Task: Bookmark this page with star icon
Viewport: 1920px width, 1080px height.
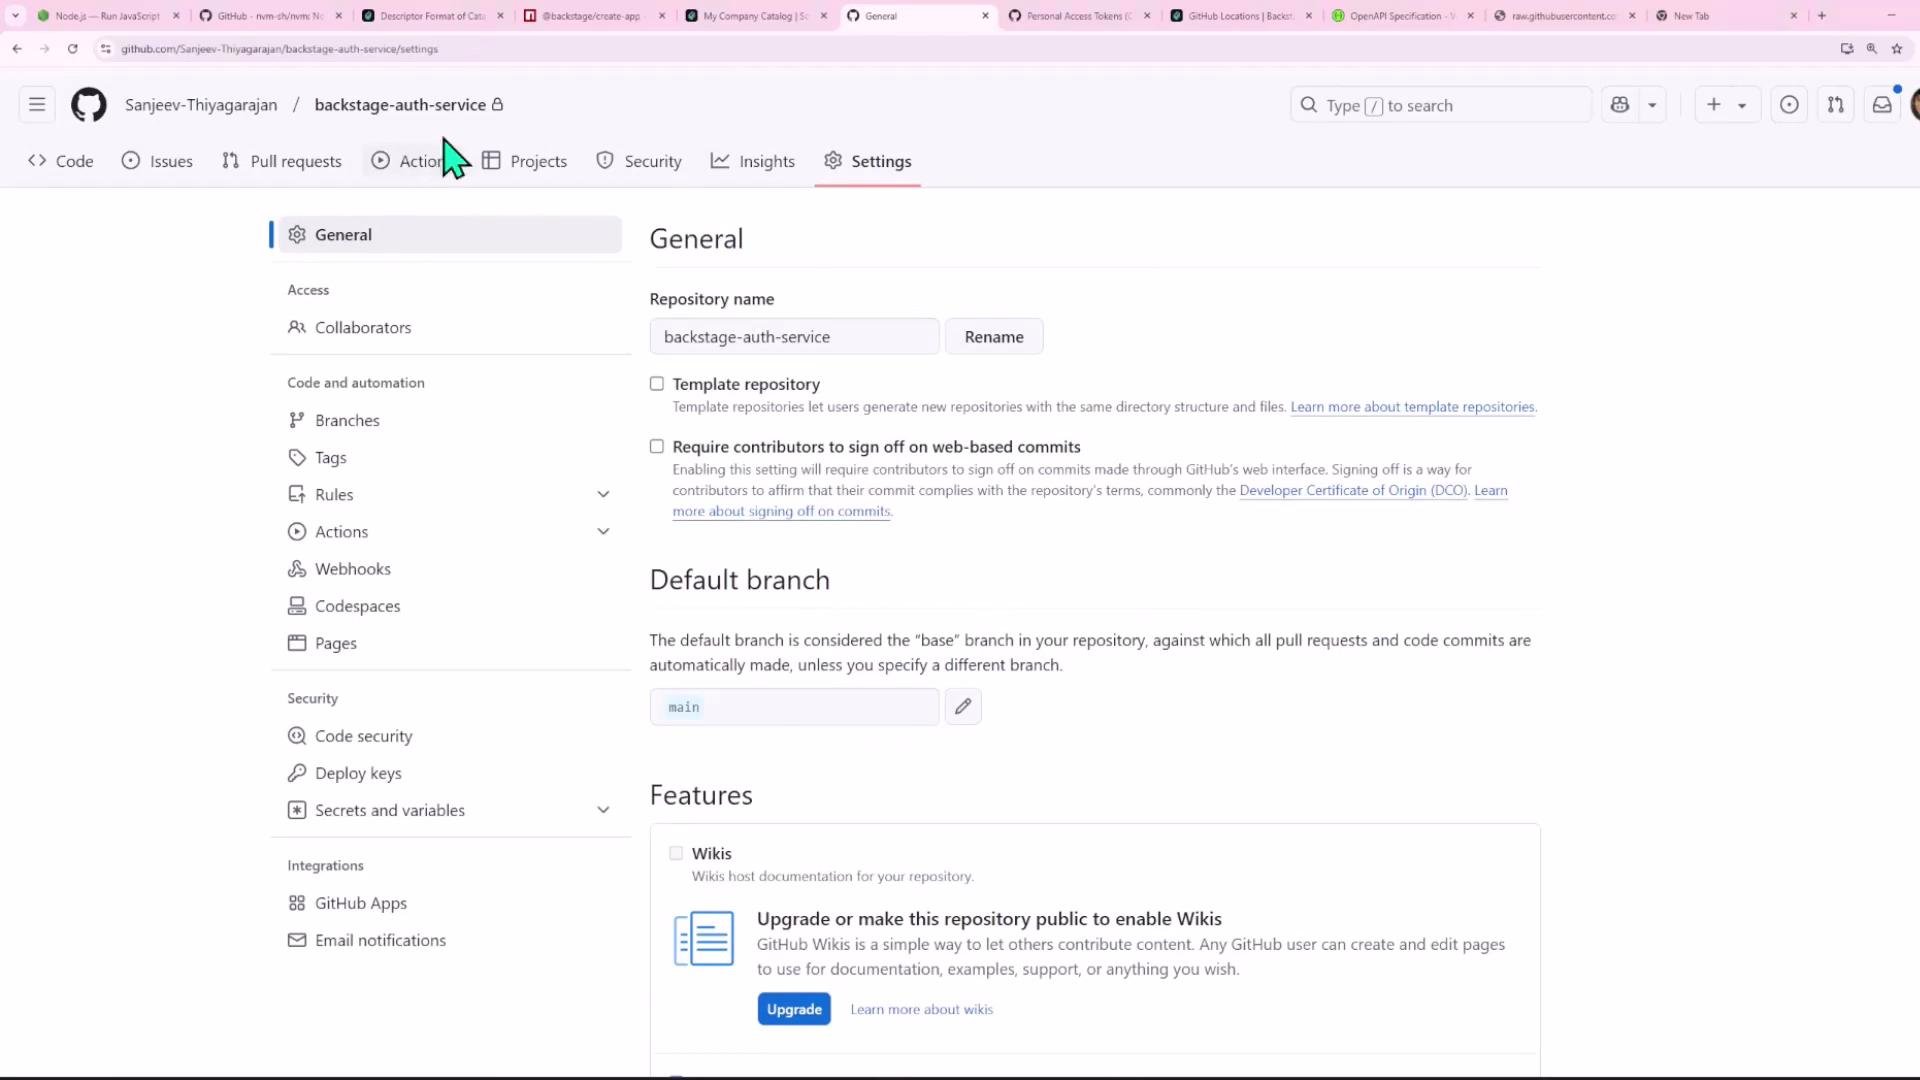Action: 1896,48
